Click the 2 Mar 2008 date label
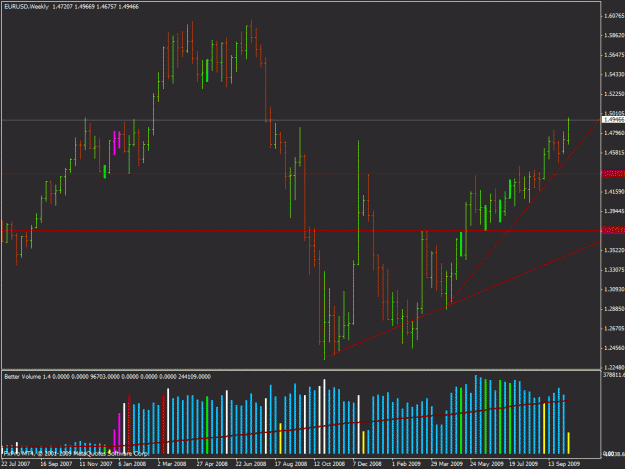The image size is (625, 469). pos(172,464)
